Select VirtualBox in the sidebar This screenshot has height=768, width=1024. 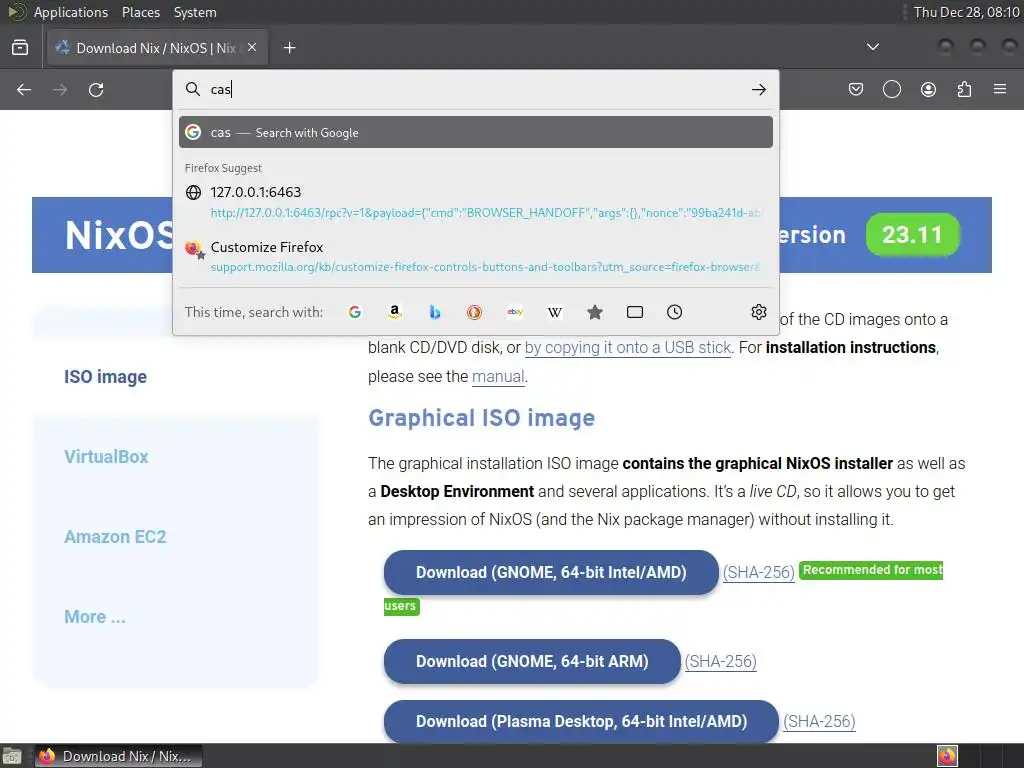(x=106, y=456)
